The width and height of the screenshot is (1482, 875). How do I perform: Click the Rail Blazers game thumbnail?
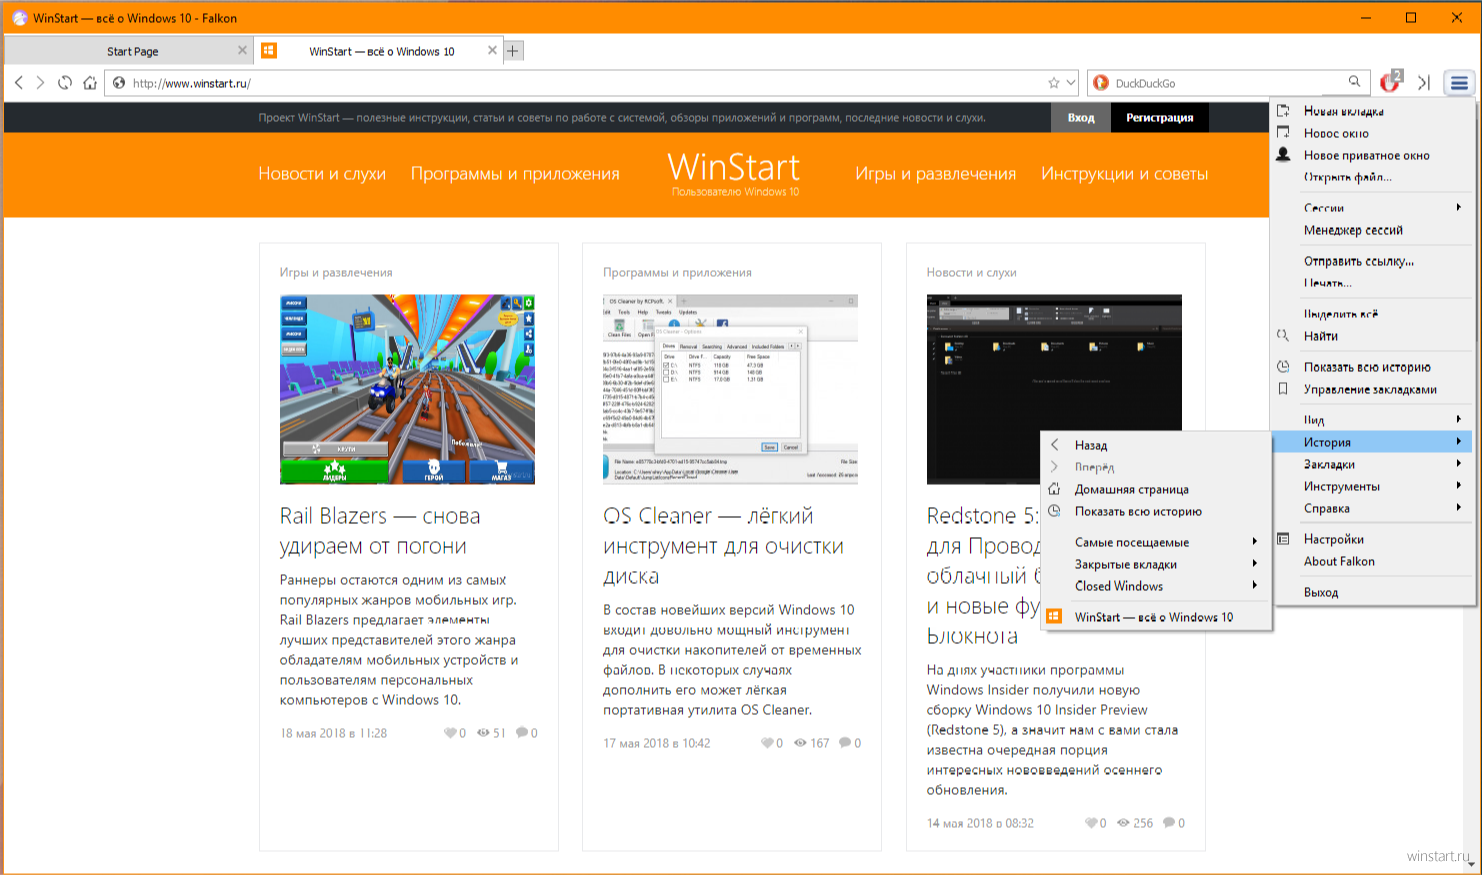[407, 389]
